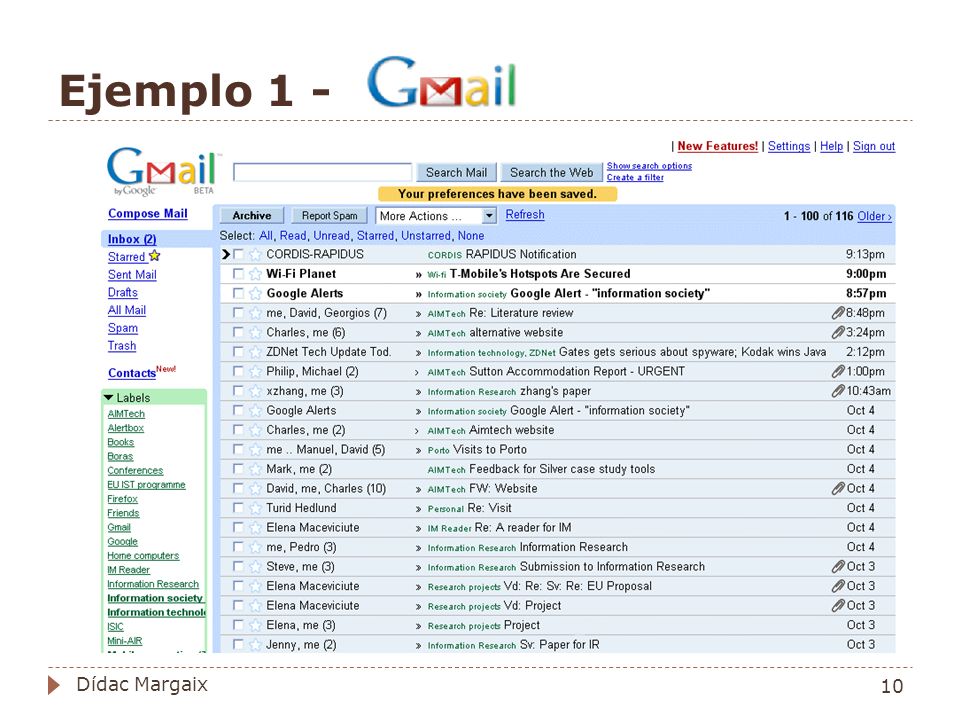Open the Spam folder
This screenshot has height=720, width=960.
tap(122, 328)
